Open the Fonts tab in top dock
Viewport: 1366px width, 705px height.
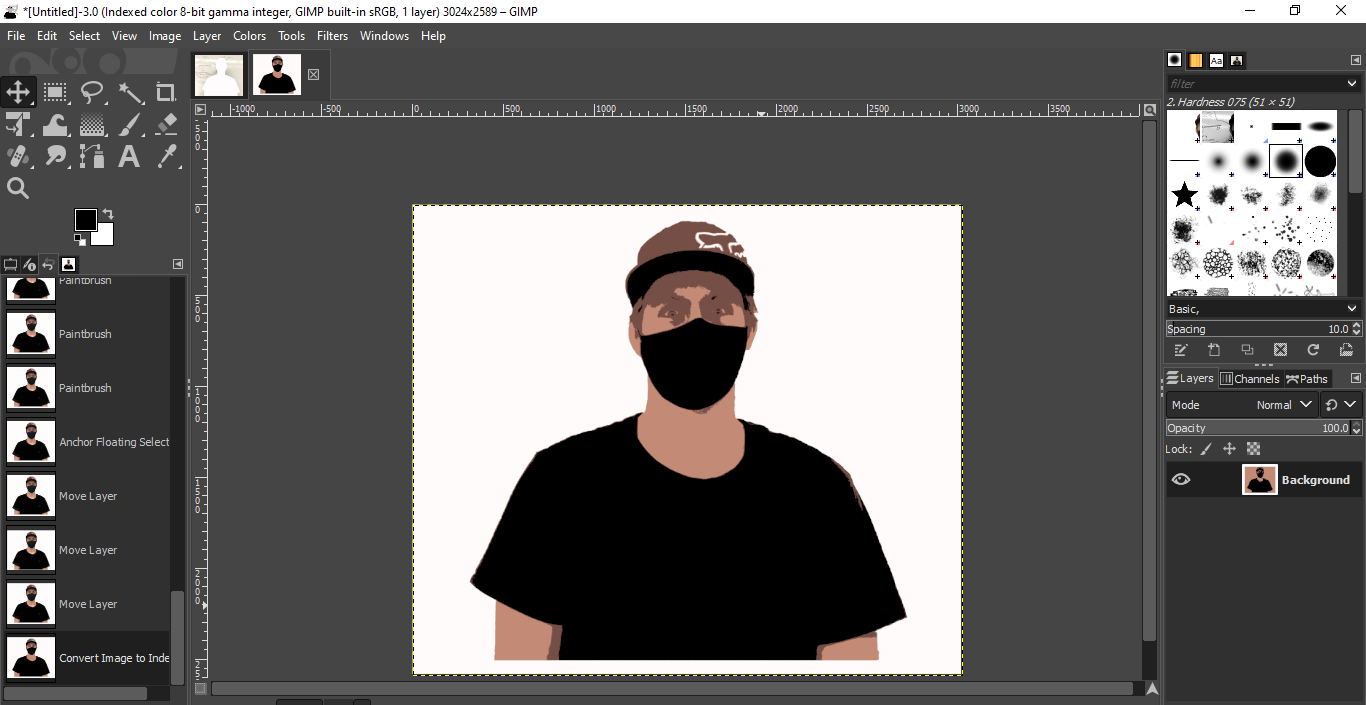tap(1216, 60)
